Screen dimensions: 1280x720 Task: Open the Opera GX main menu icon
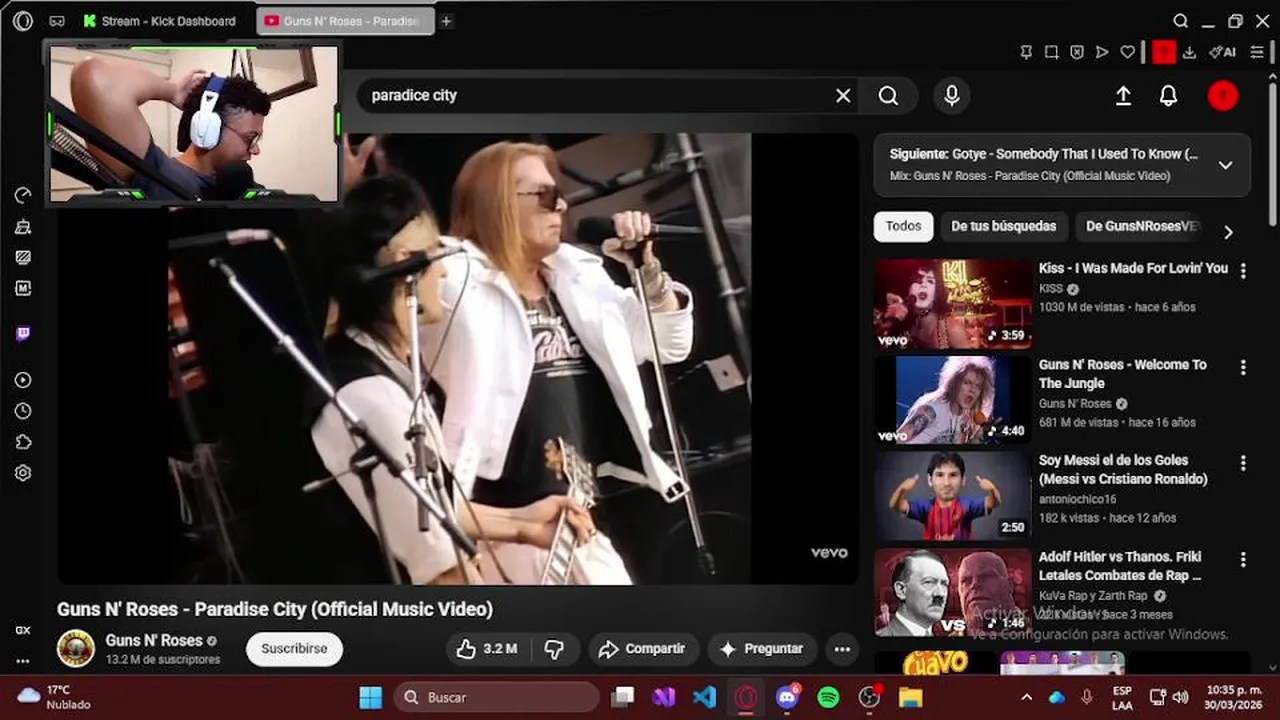pyautogui.click(x=23, y=21)
